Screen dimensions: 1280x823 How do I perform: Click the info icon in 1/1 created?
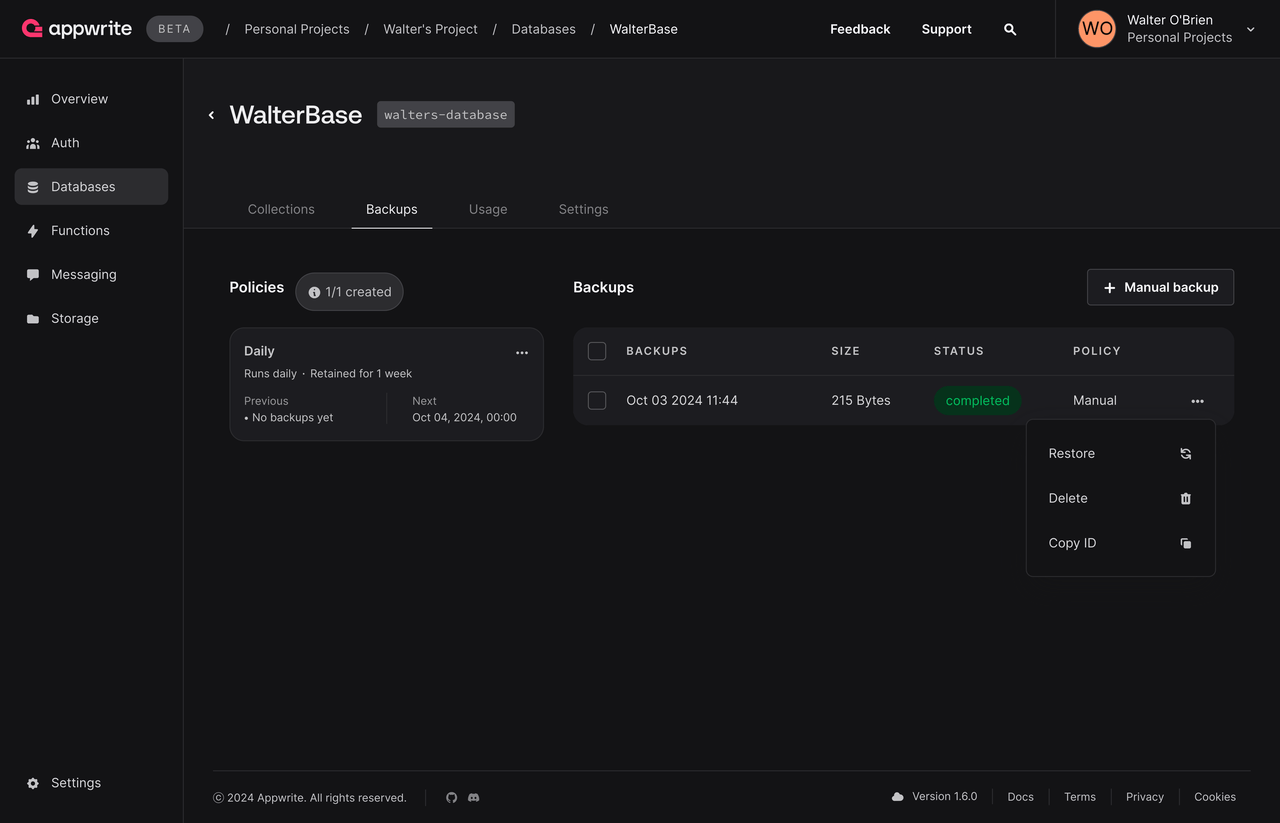(x=314, y=292)
